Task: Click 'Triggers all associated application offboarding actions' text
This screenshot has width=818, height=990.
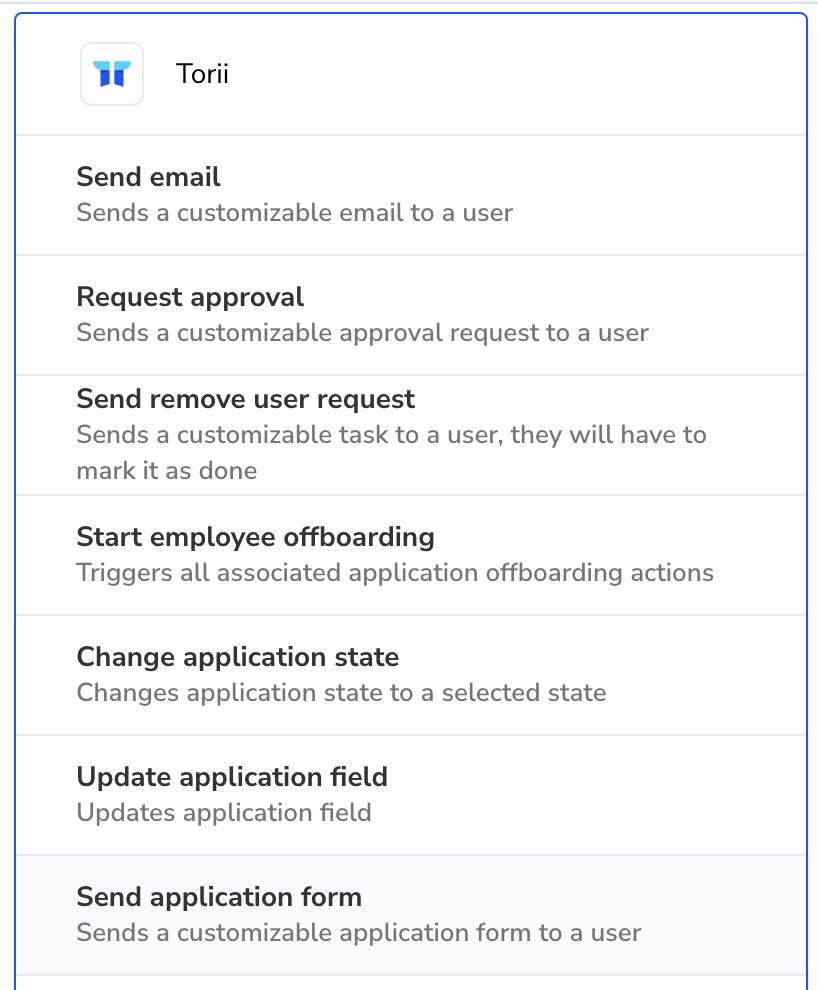Action: tap(395, 573)
